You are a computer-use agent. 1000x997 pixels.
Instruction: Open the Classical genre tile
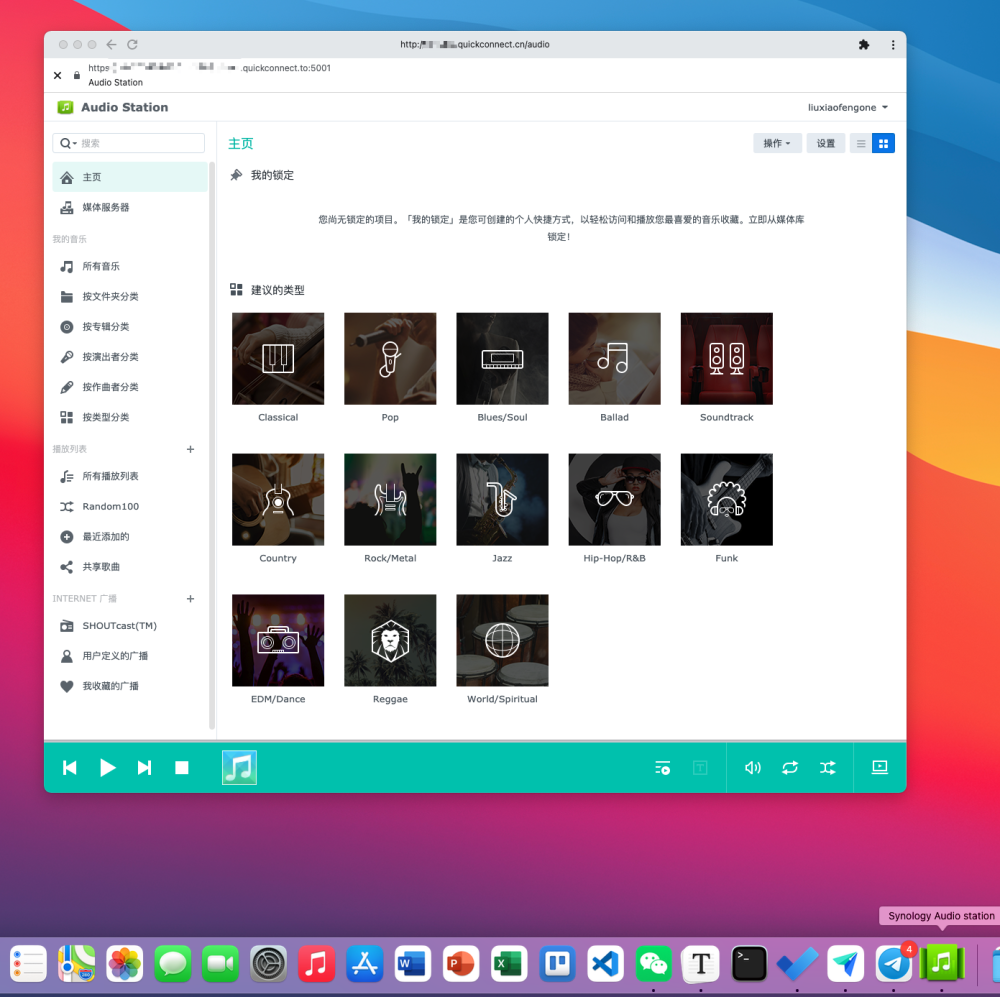coord(278,358)
